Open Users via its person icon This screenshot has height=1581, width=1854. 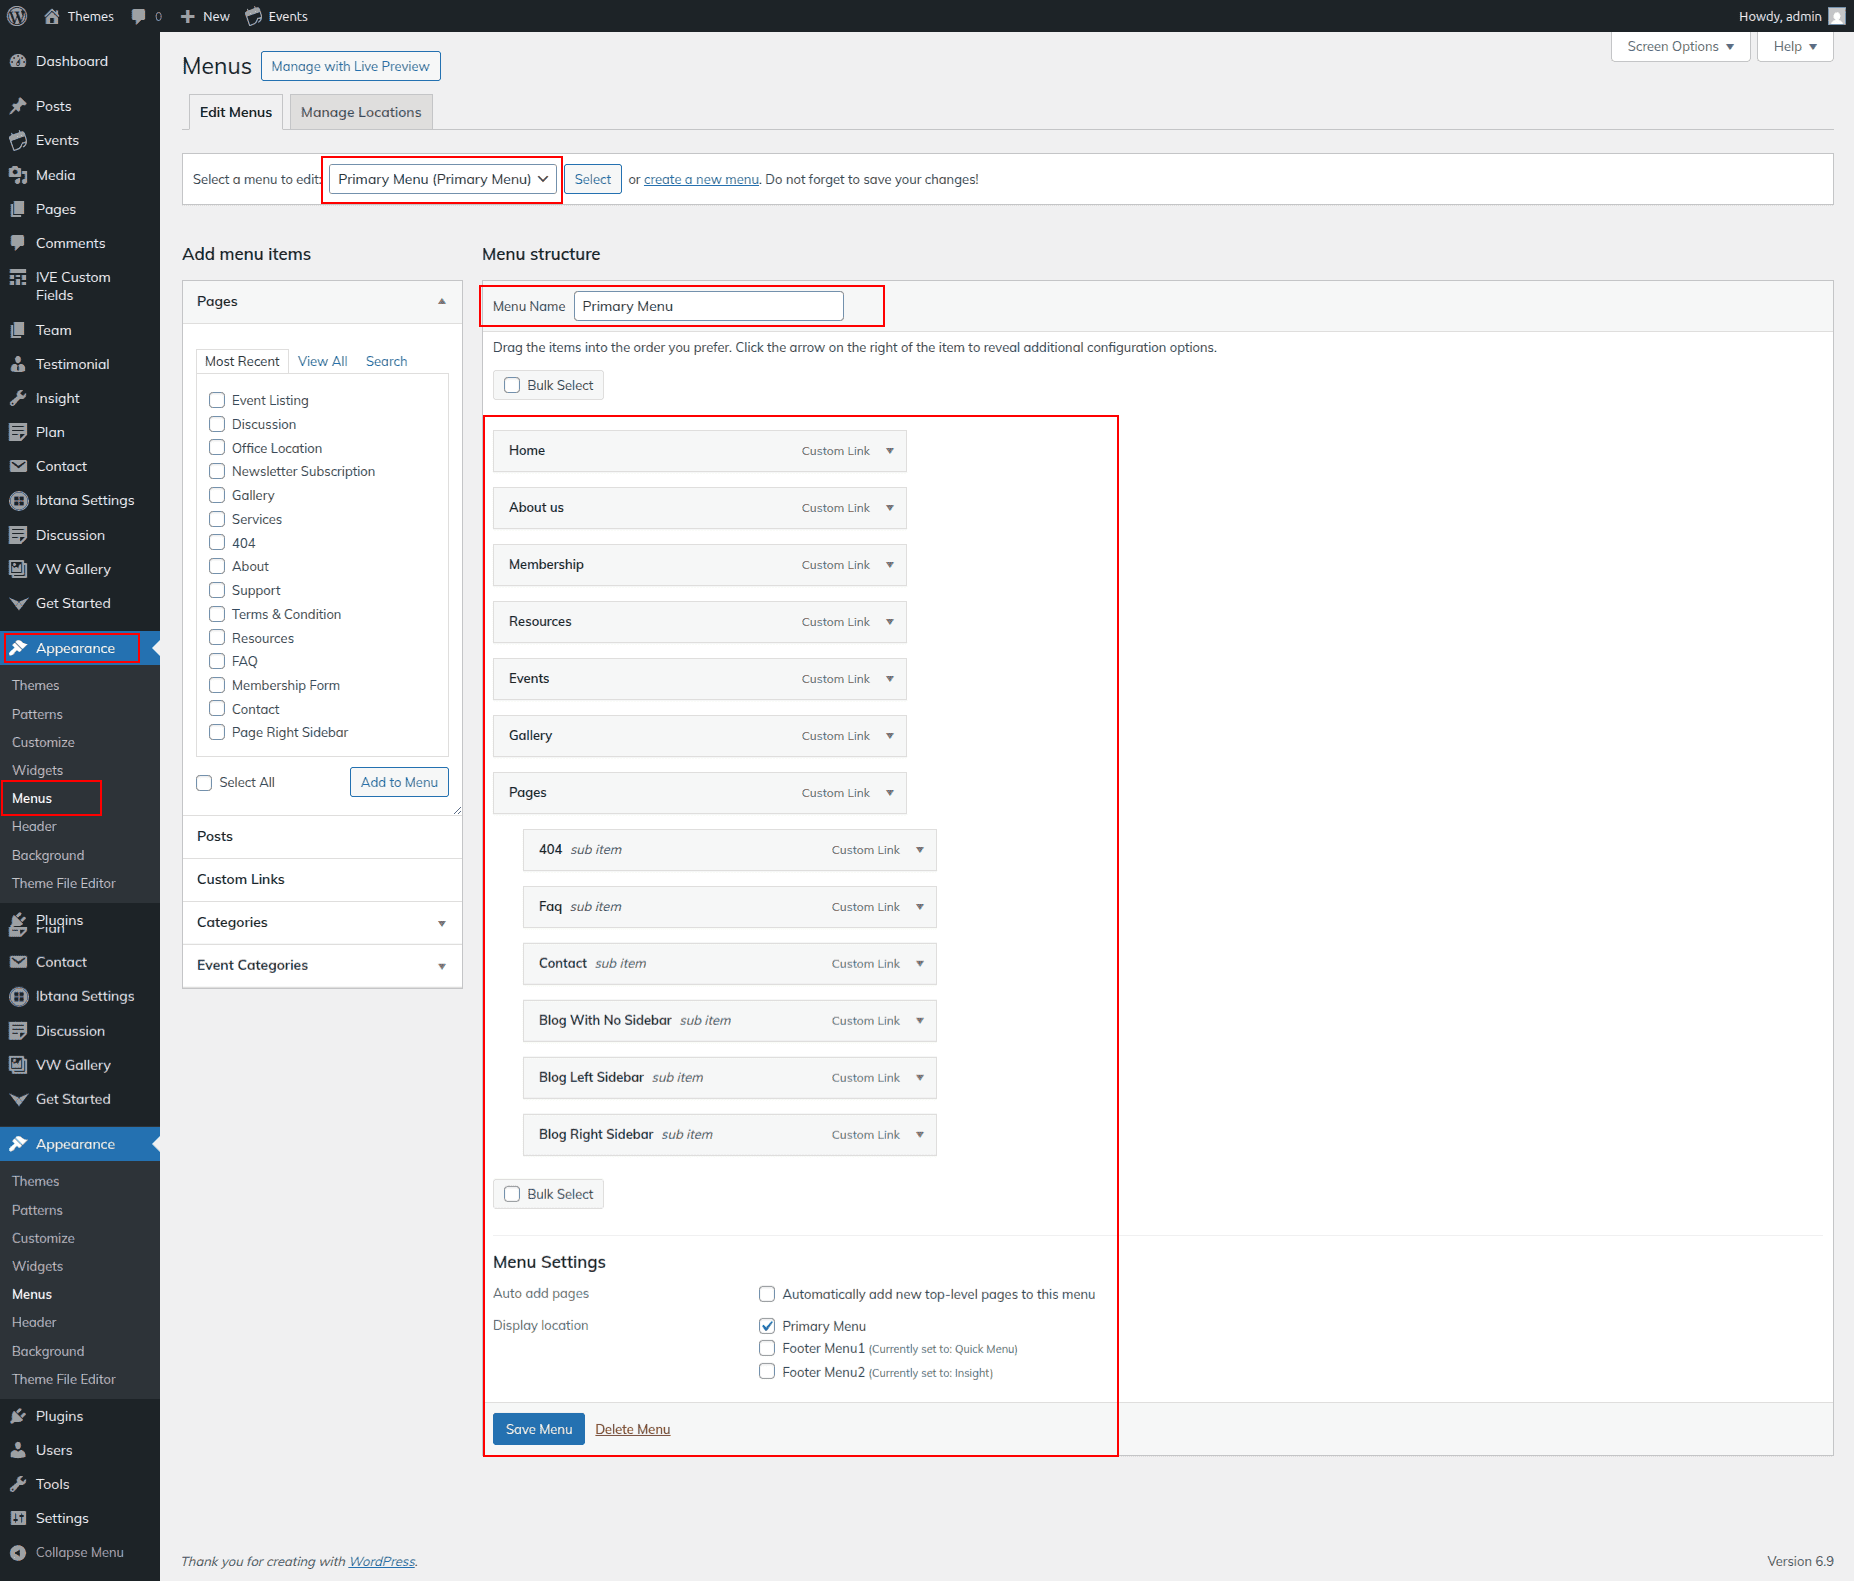[x=18, y=1450]
